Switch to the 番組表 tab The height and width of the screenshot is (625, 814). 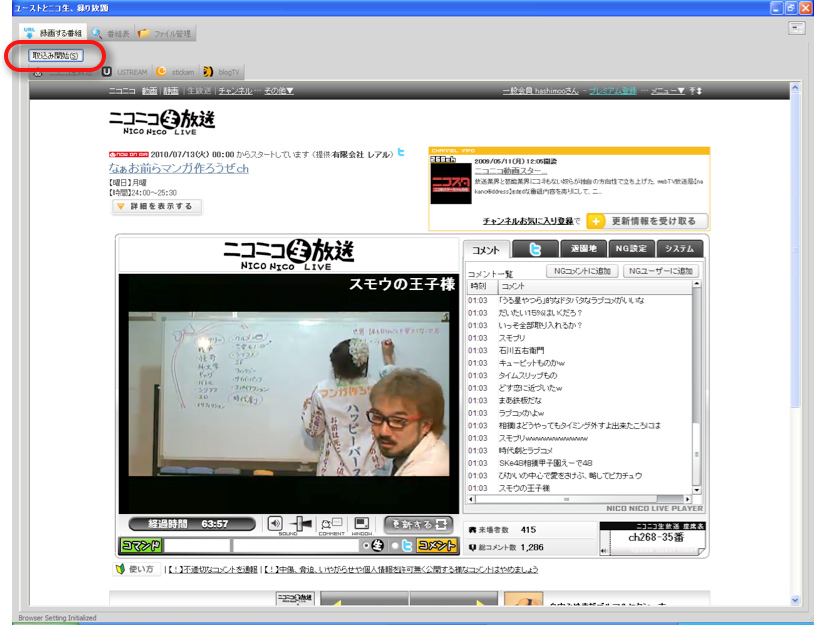(111, 33)
